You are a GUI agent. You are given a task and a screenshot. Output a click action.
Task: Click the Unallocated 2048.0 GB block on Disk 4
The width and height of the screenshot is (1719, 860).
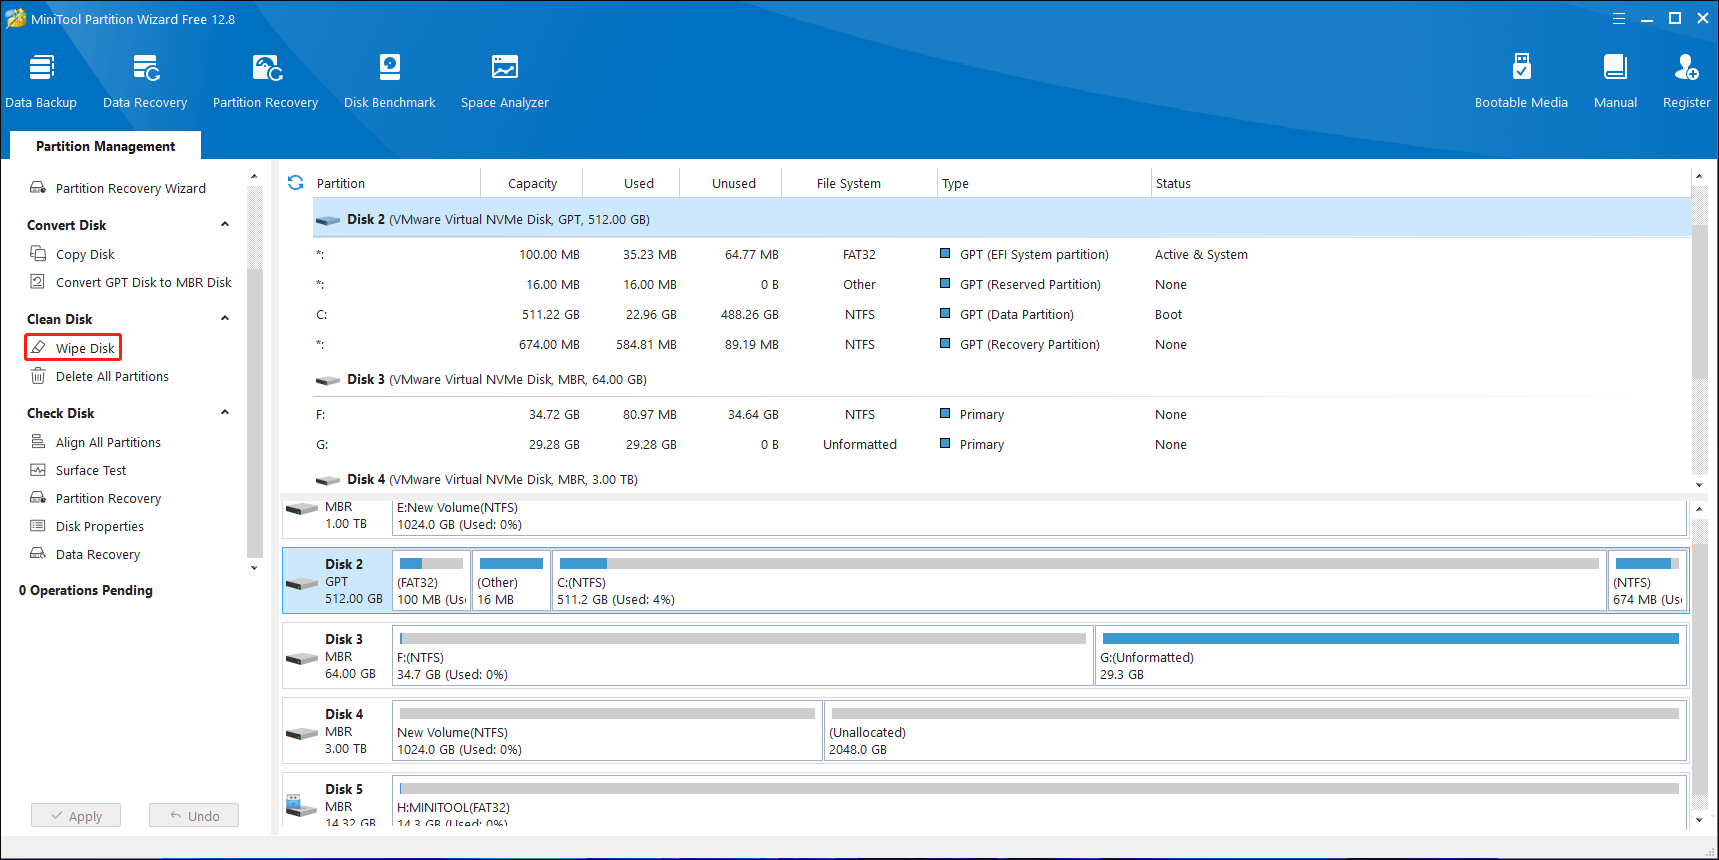pos(1256,731)
